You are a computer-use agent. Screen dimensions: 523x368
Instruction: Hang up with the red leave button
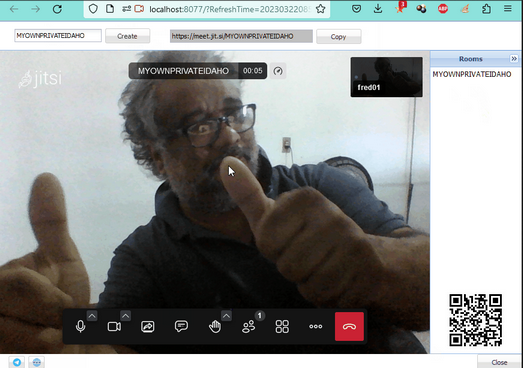point(349,326)
